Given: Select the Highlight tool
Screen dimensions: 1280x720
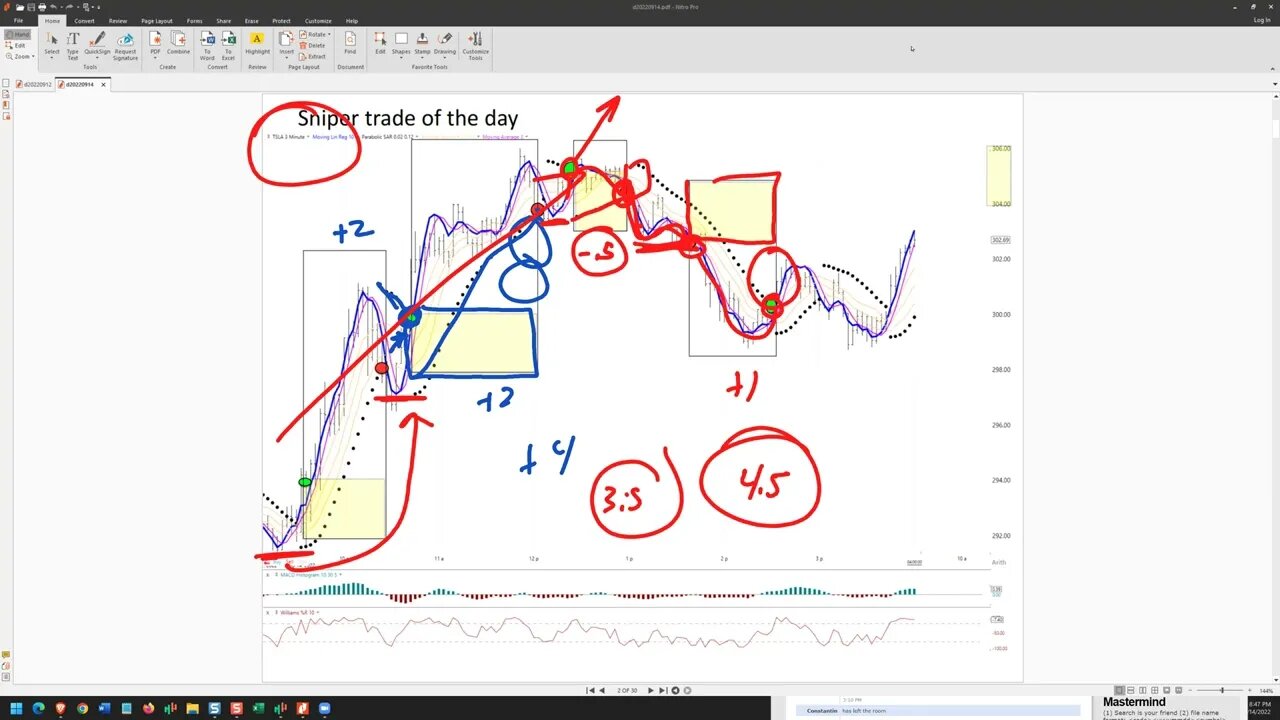Looking at the screenshot, I should (257, 44).
